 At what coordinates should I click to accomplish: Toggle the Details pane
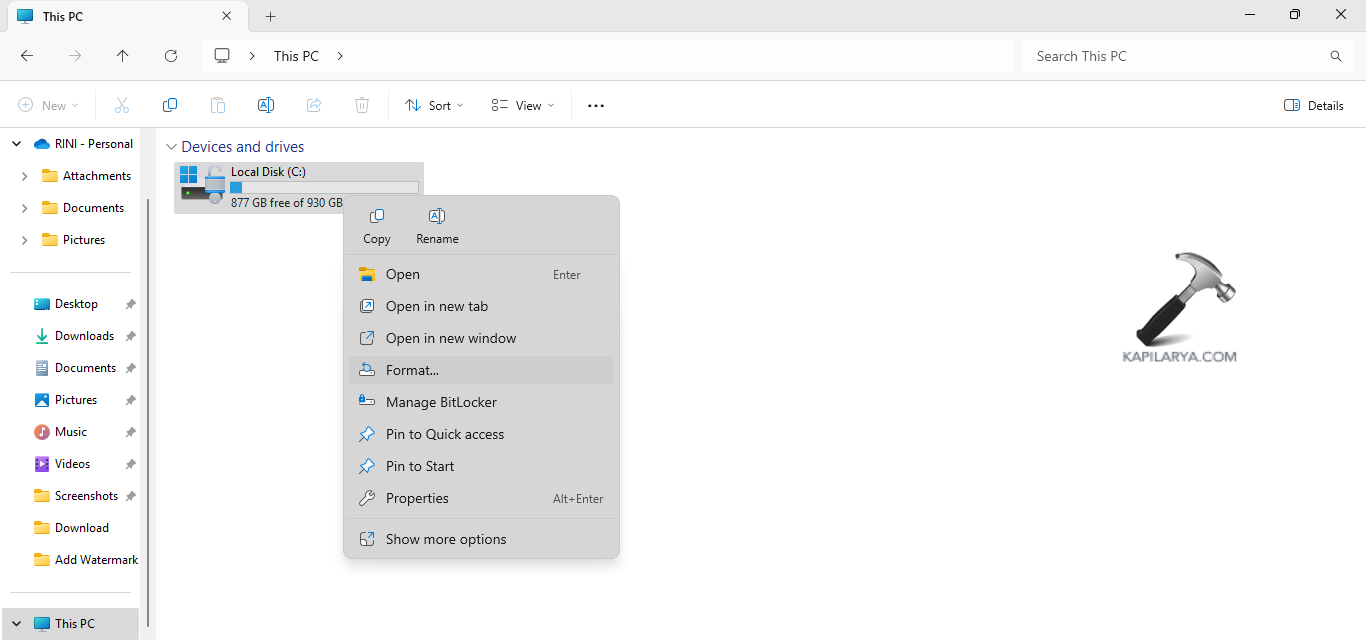tap(1313, 105)
